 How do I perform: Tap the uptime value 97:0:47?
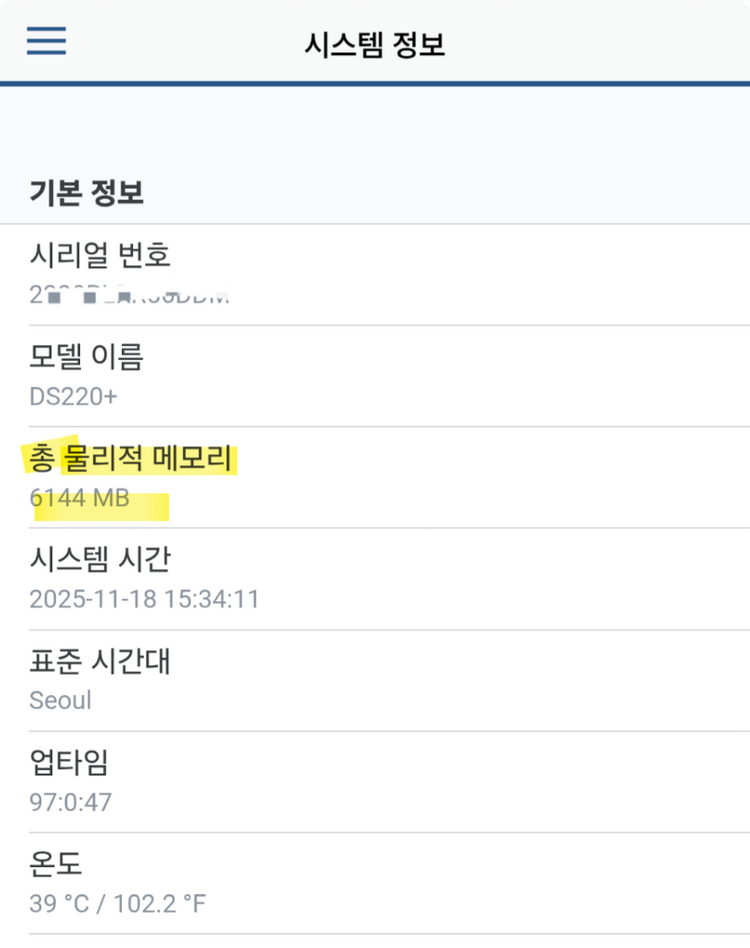click(72, 802)
